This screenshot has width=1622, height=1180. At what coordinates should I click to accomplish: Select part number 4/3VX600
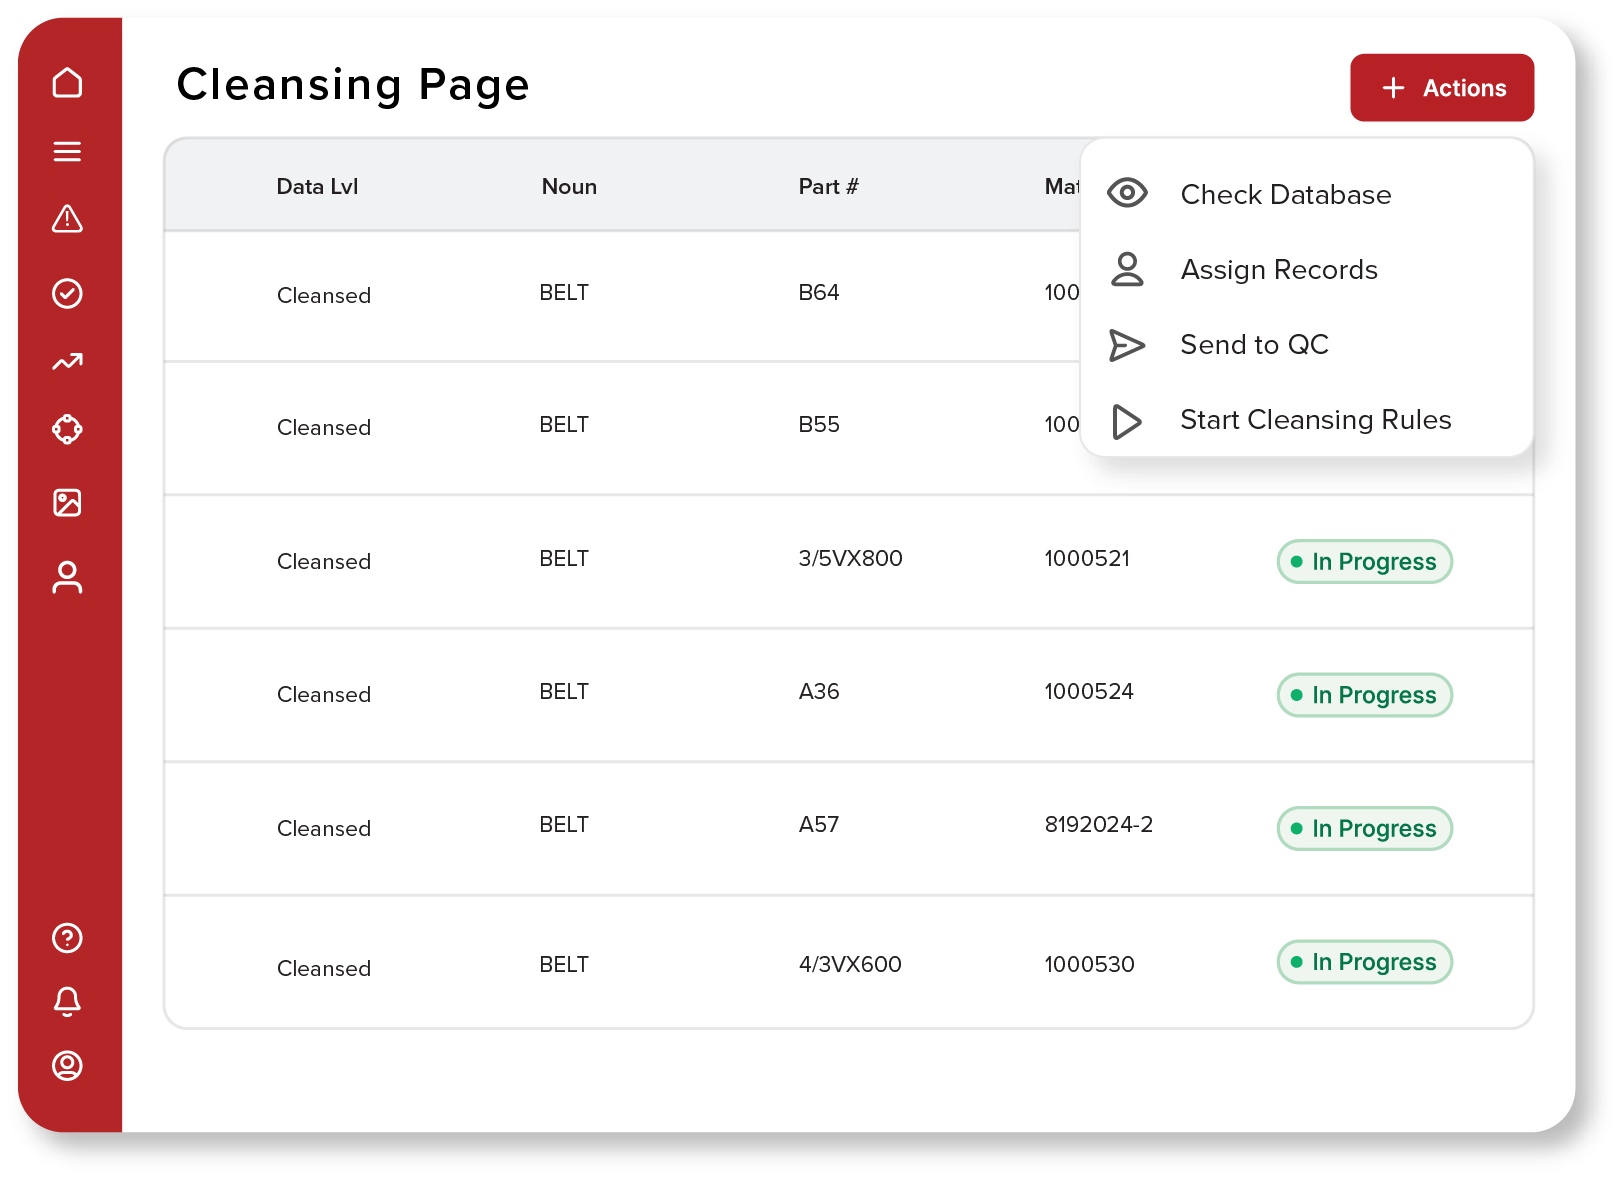(850, 965)
